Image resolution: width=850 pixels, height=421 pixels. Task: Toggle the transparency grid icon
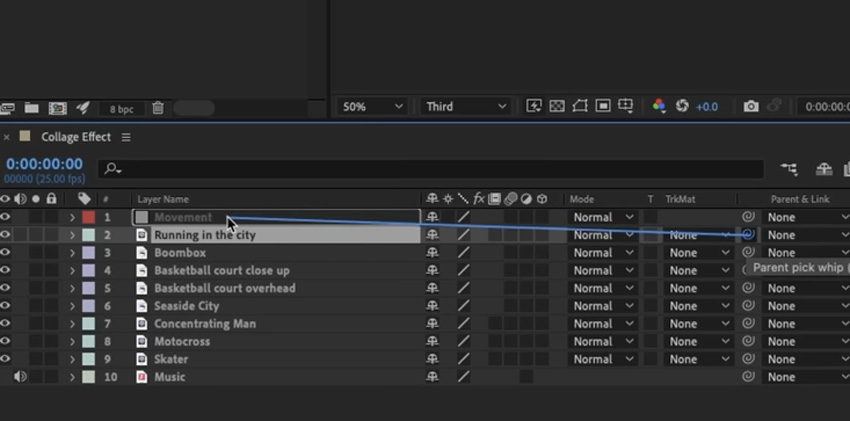coord(557,106)
